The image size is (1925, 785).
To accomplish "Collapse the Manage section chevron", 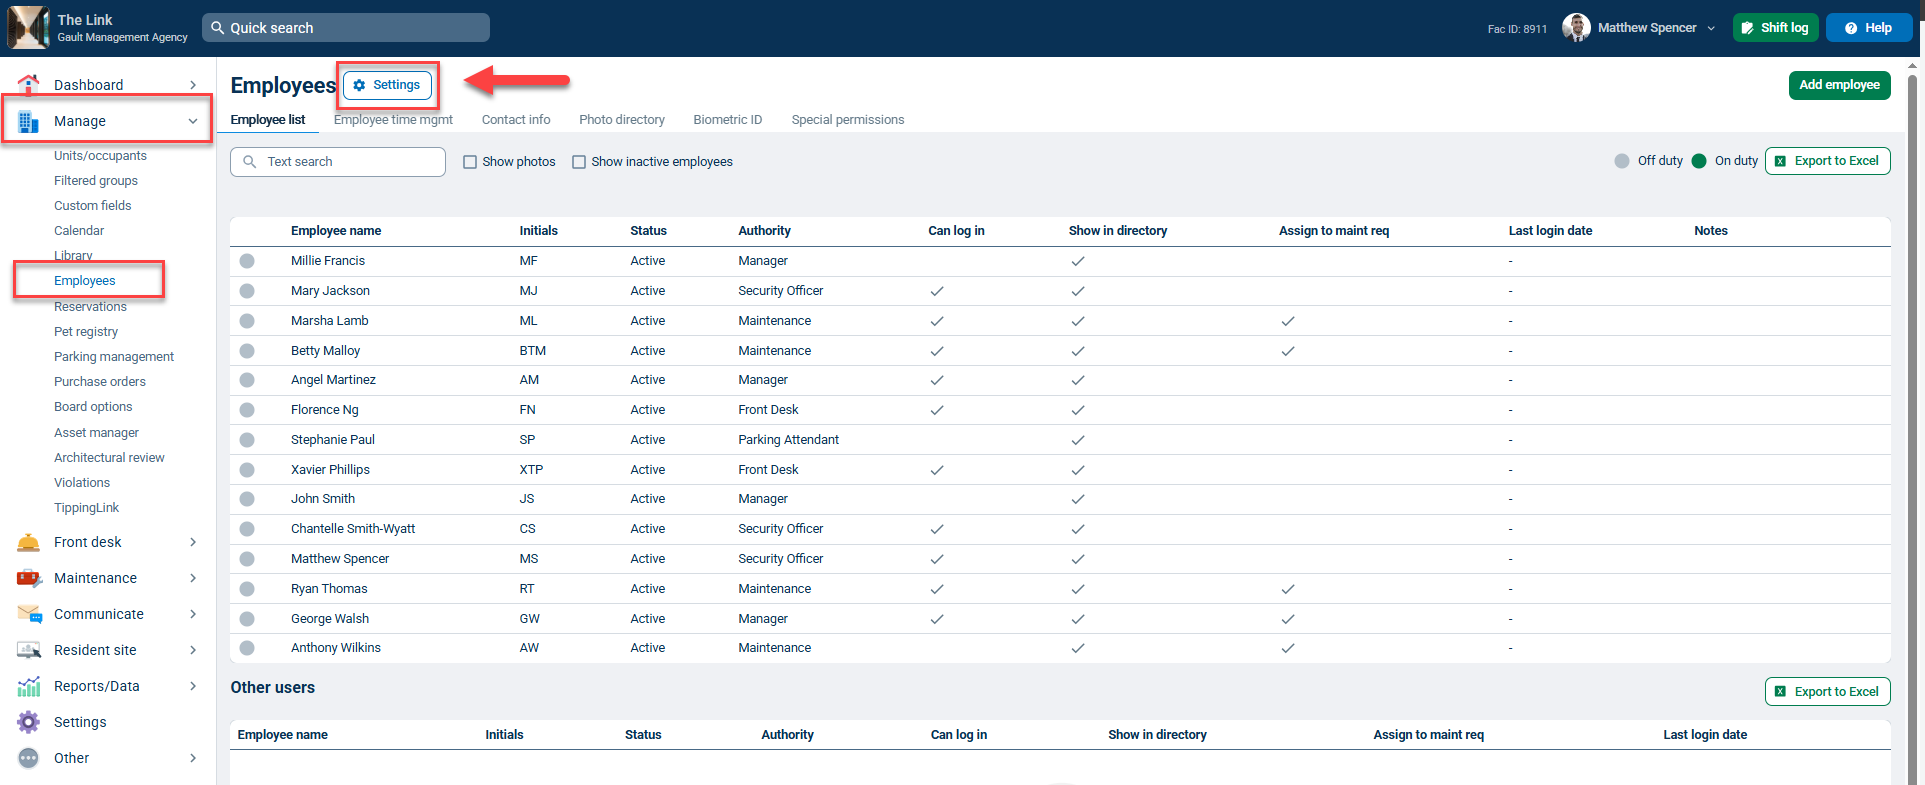I will 193,121.
